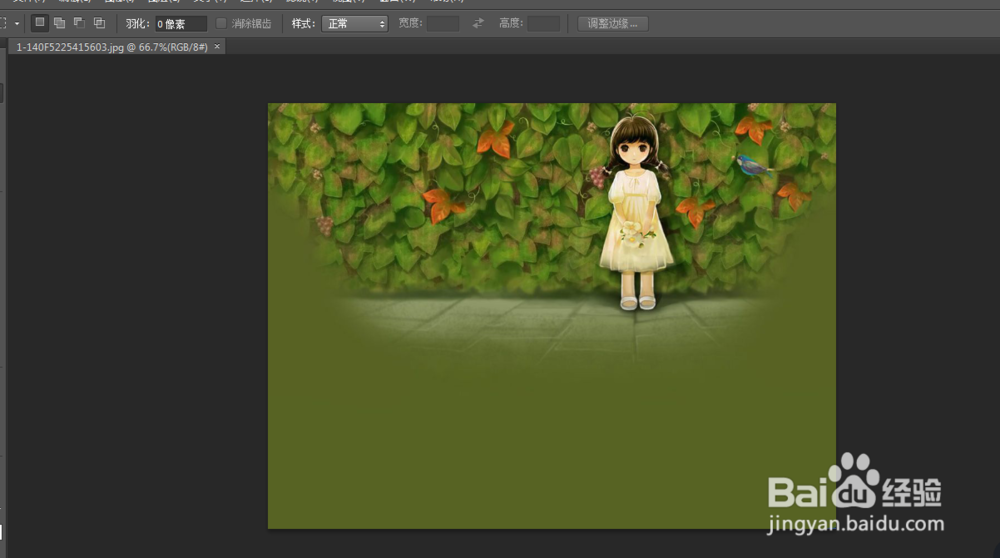
Task: Toggle the 消除锯齿 anti-alias checkbox
Action: point(221,24)
